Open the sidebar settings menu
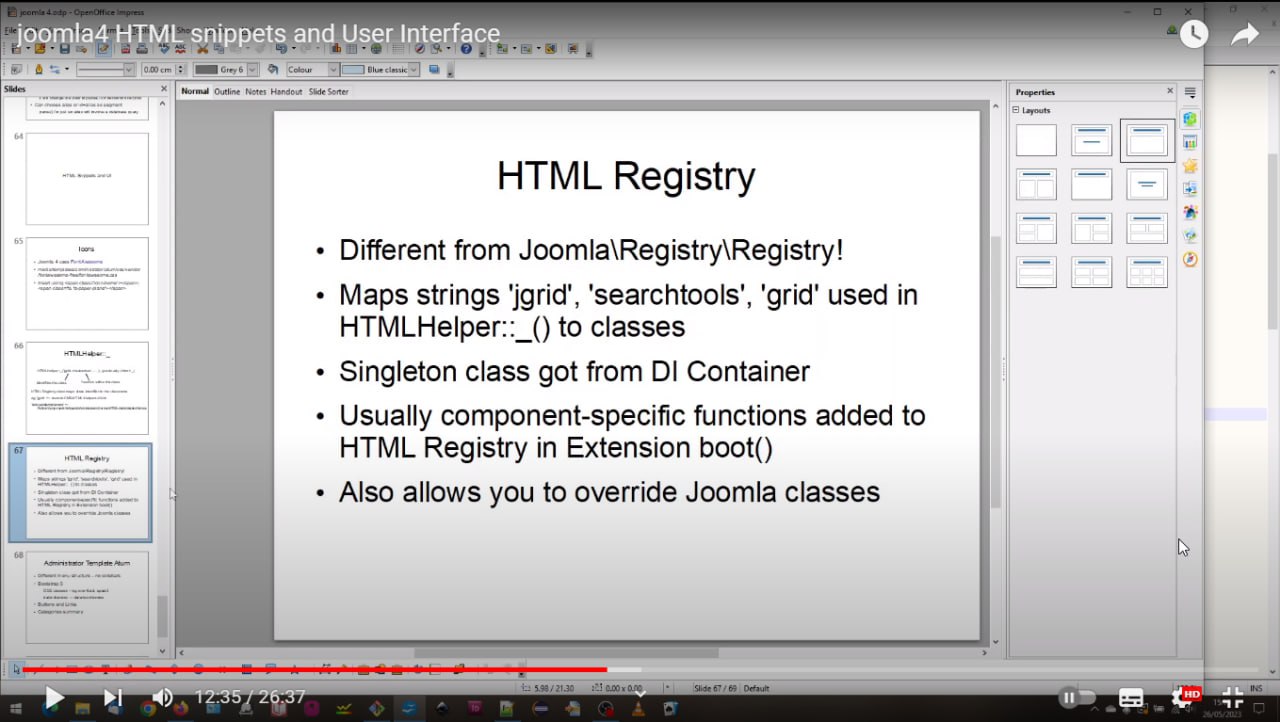 coord(1190,92)
